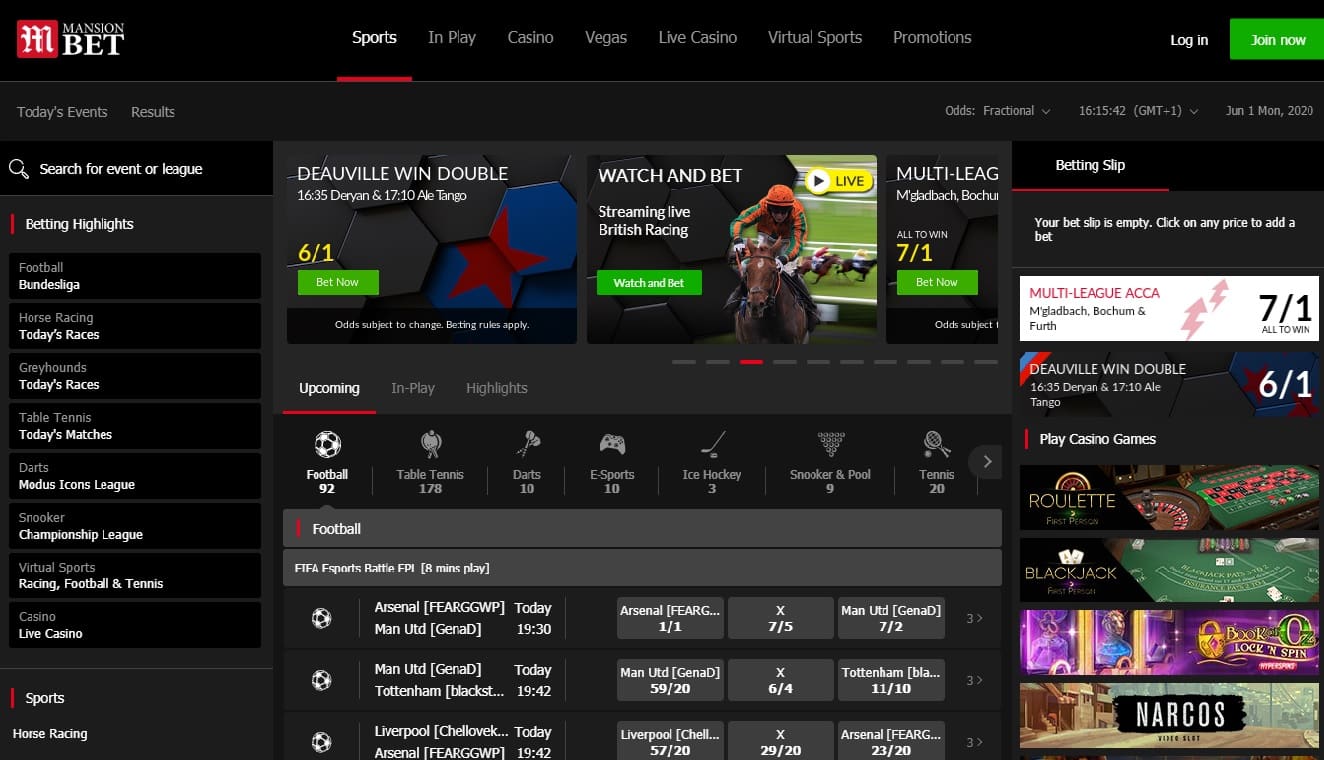Open the Results link
This screenshot has width=1324, height=760.
[153, 112]
